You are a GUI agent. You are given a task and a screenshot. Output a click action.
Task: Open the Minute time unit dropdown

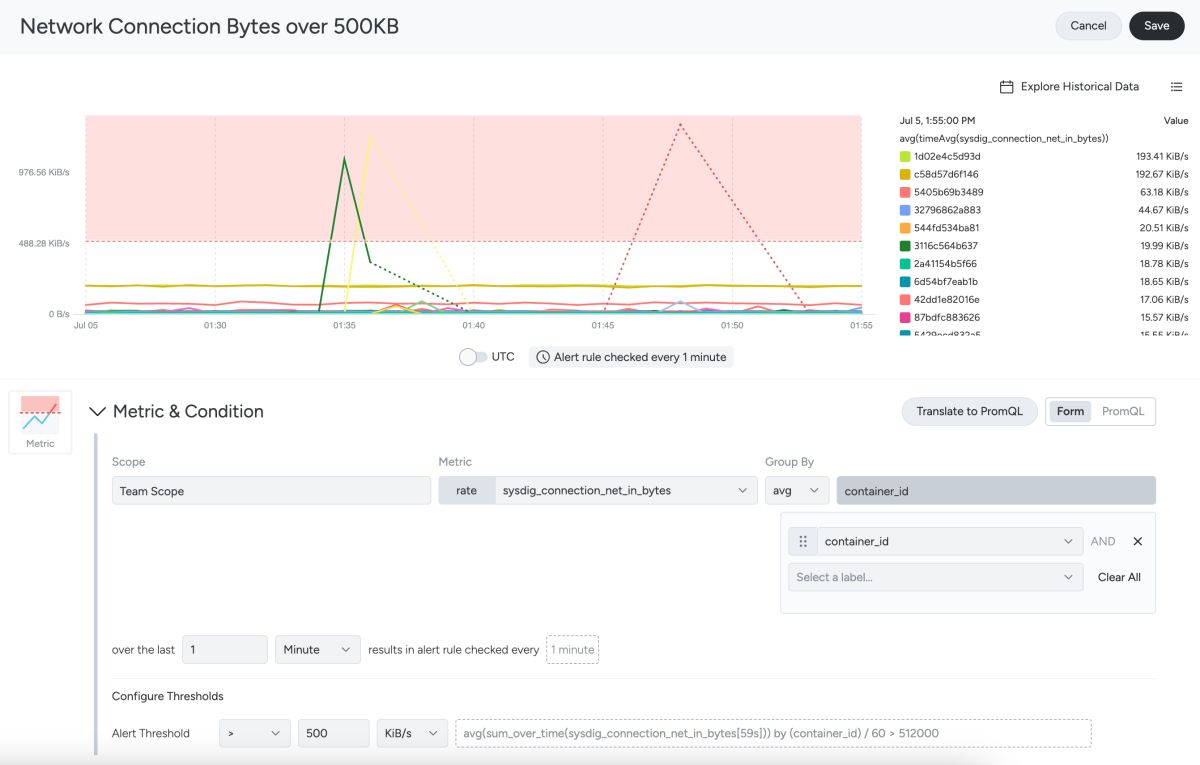(x=318, y=649)
